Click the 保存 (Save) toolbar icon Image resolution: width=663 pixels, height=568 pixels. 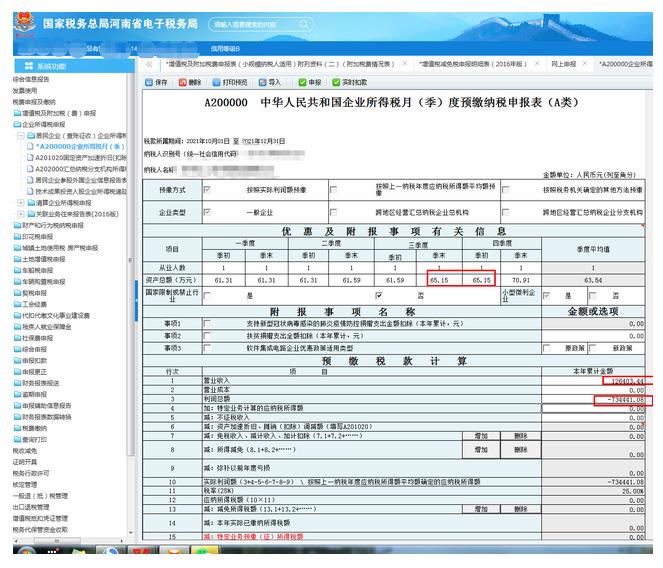tap(157, 83)
